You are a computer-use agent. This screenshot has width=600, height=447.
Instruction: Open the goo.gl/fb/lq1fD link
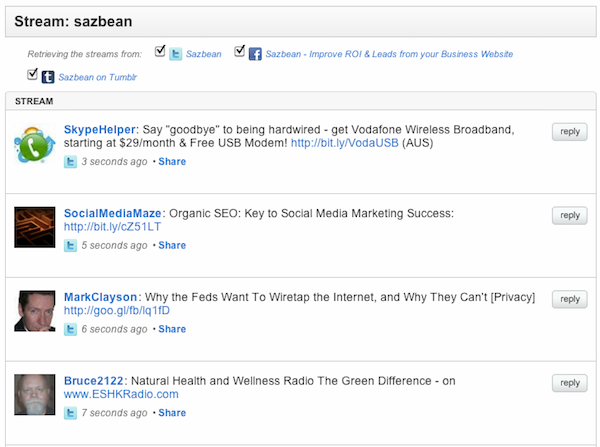coord(117,311)
